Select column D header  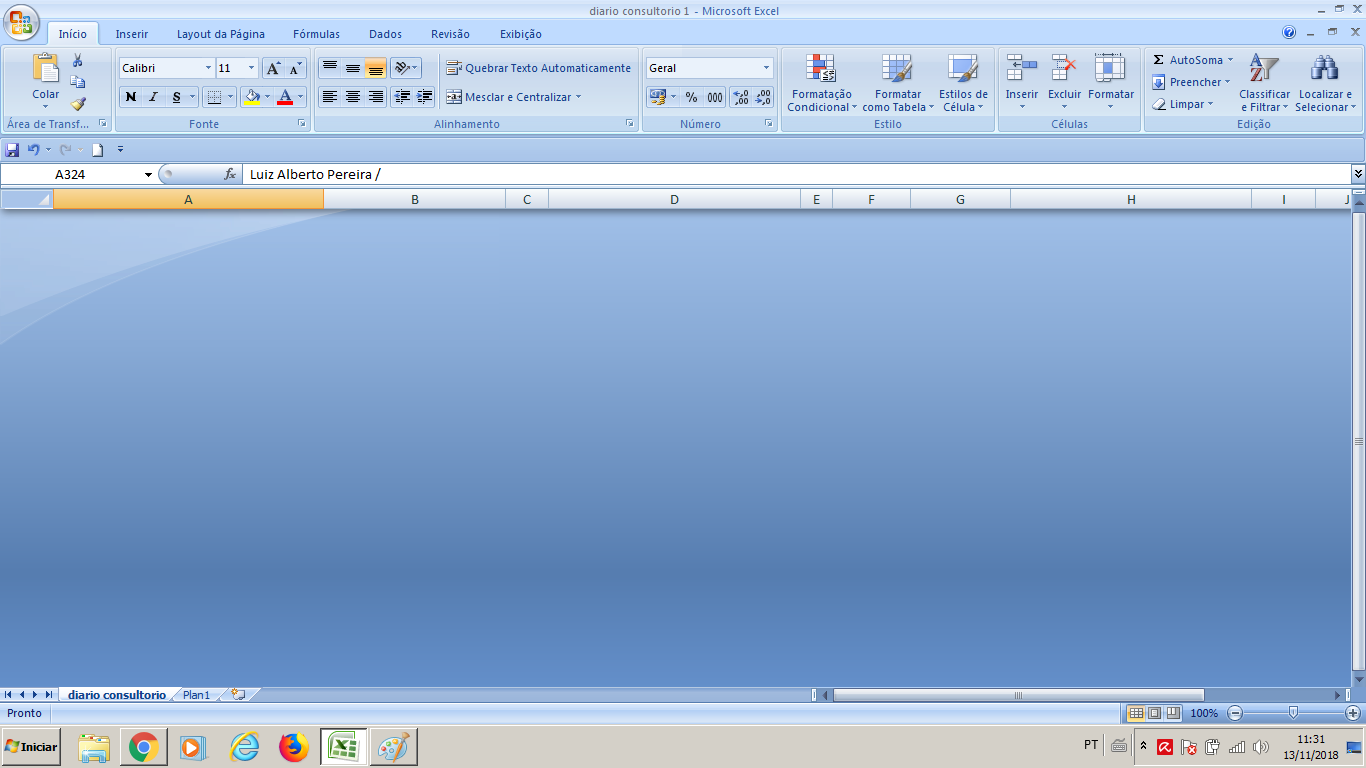pos(674,199)
